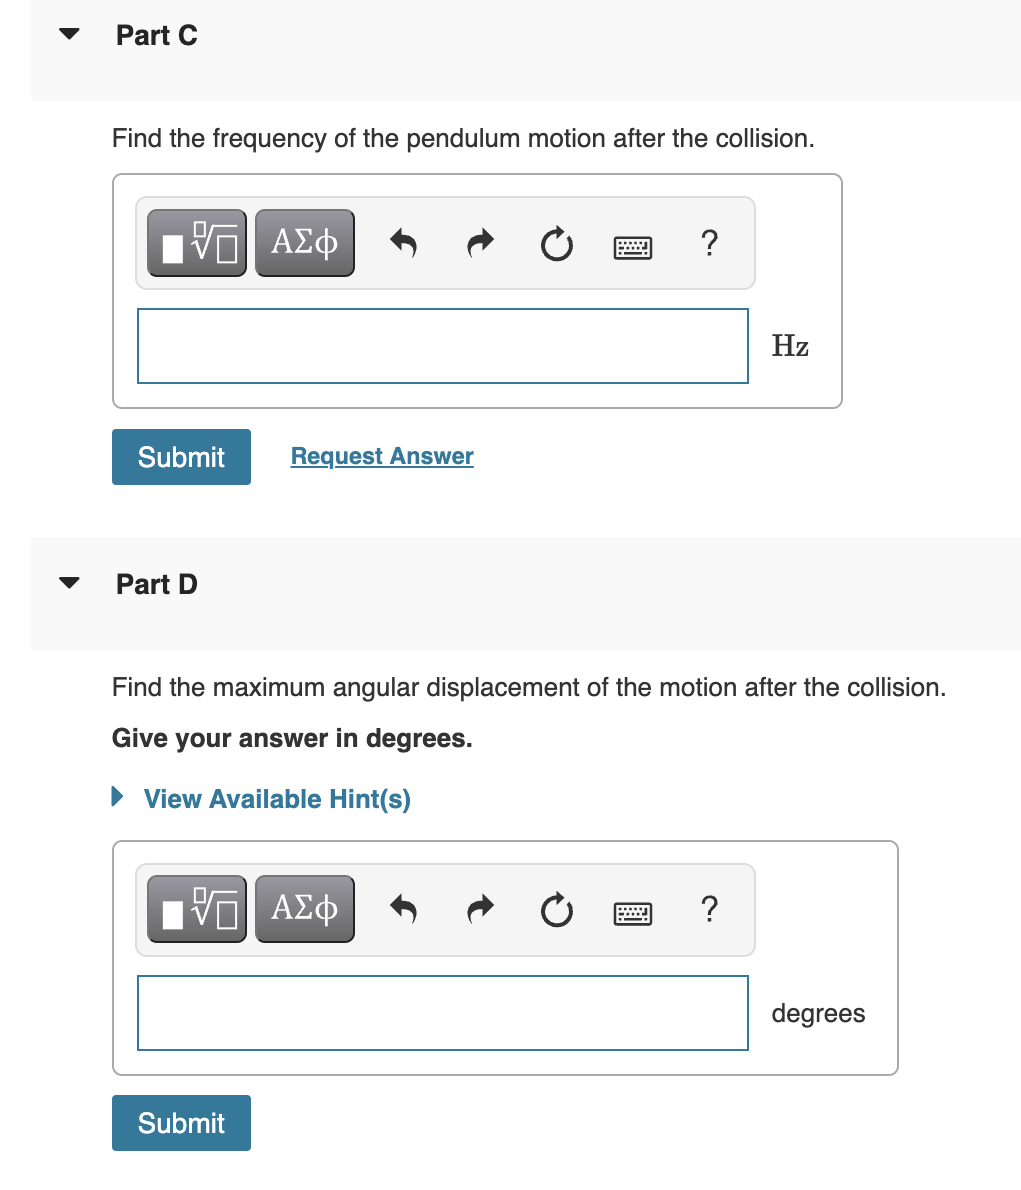The height and width of the screenshot is (1190, 1021).
Task: Click the Request Answer link
Action: coord(381,456)
